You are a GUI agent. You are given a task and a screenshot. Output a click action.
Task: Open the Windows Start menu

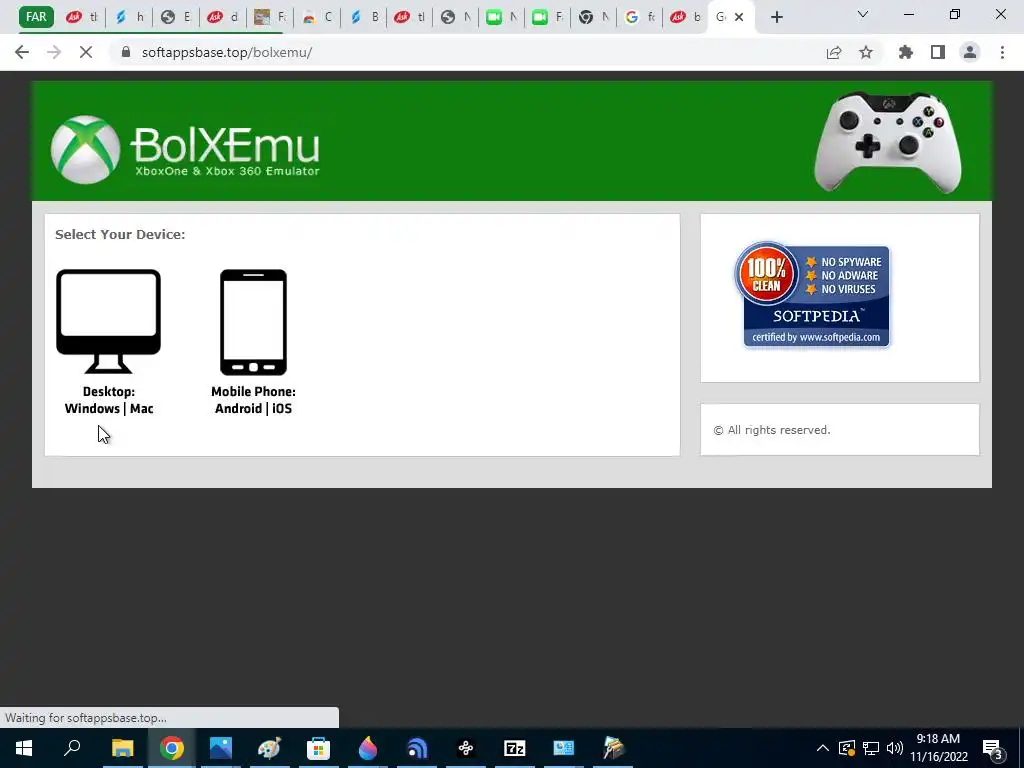24,748
